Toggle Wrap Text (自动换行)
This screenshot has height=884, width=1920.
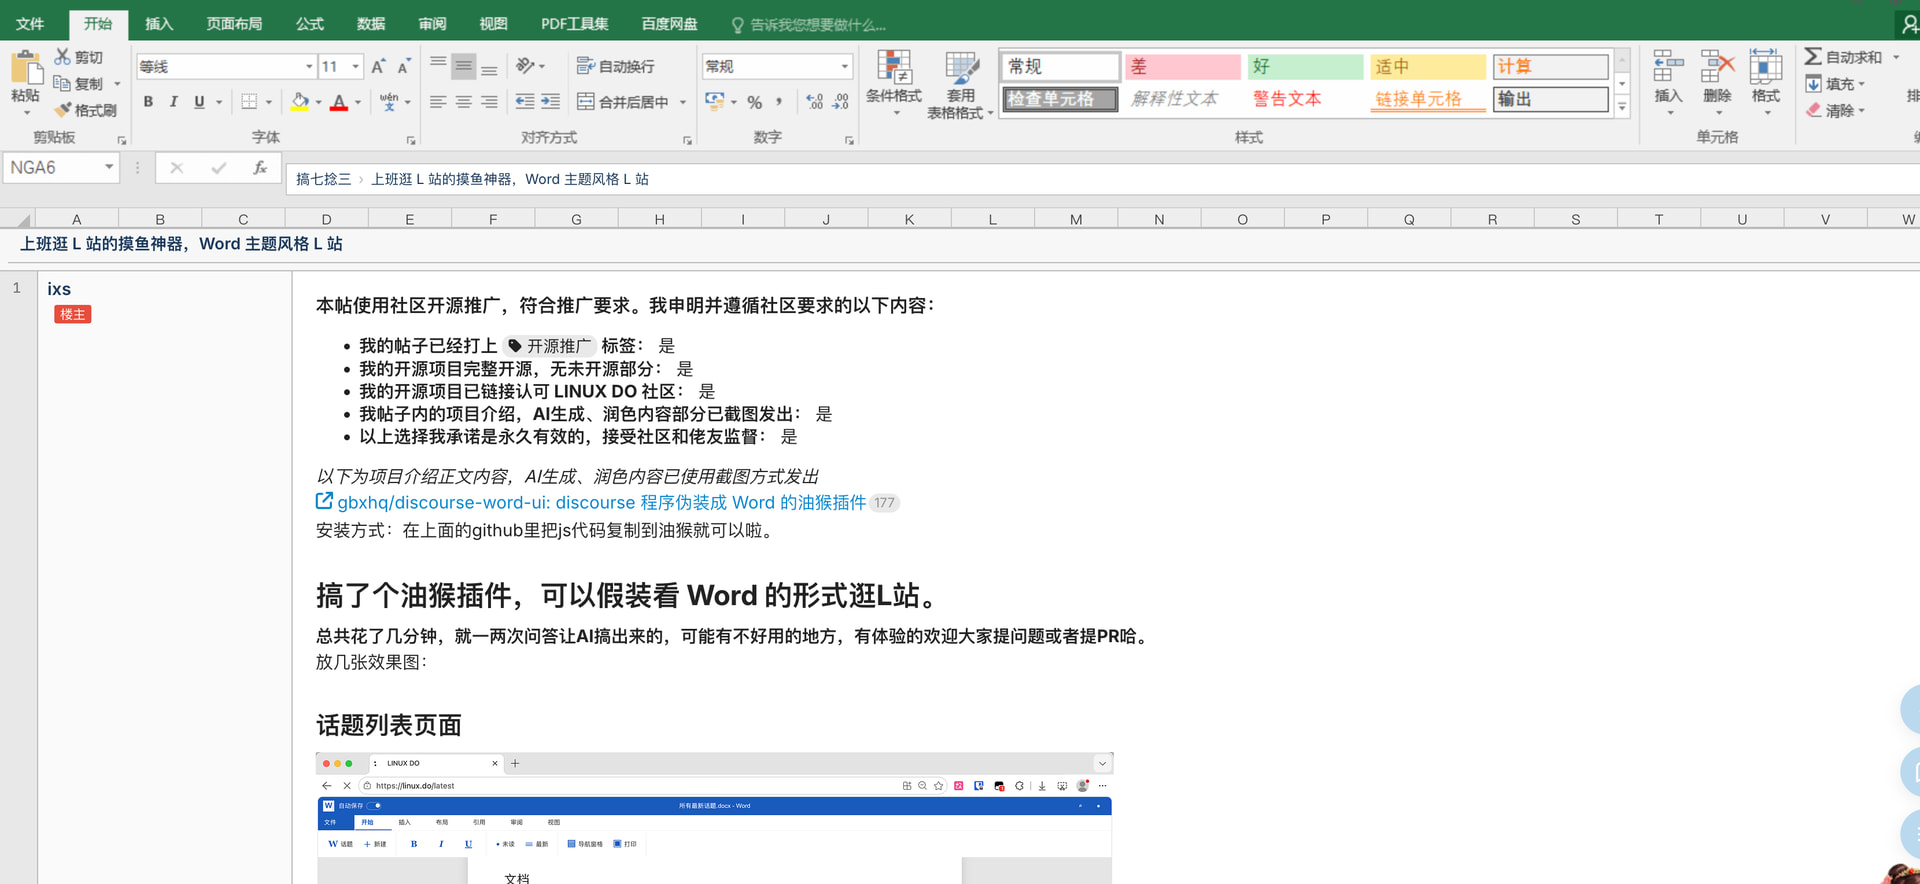point(616,66)
